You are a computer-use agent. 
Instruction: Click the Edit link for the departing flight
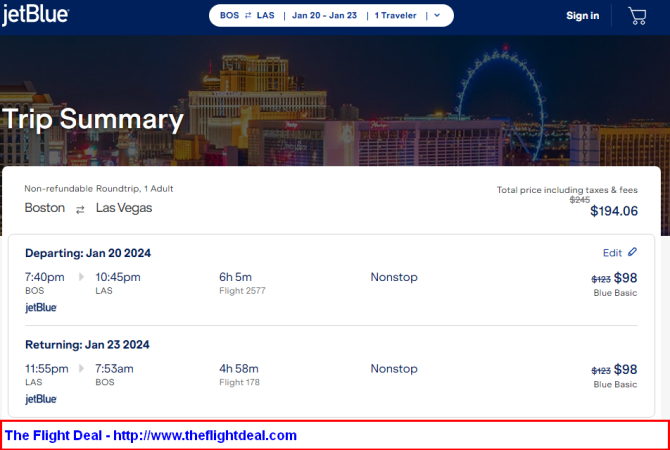tap(612, 253)
